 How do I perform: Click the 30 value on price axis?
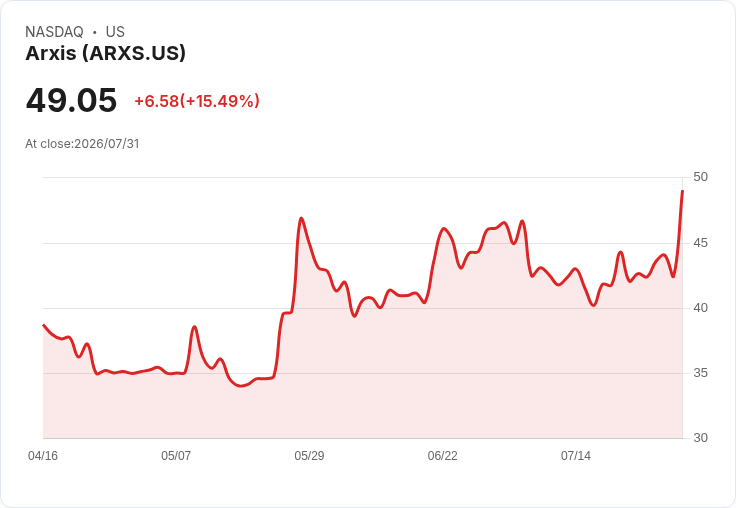pyautogui.click(x=700, y=438)
